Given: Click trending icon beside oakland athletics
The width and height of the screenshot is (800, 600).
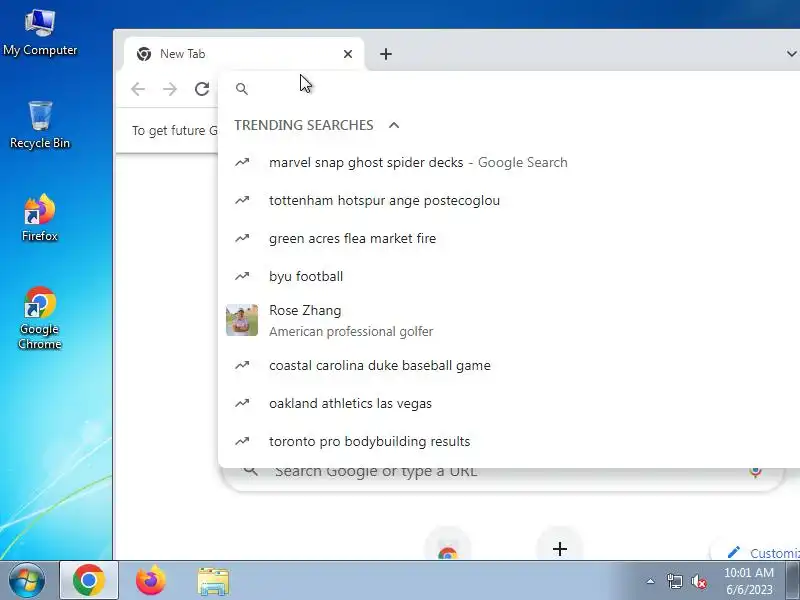Looking at the screenshot, I should pos(242,404).
